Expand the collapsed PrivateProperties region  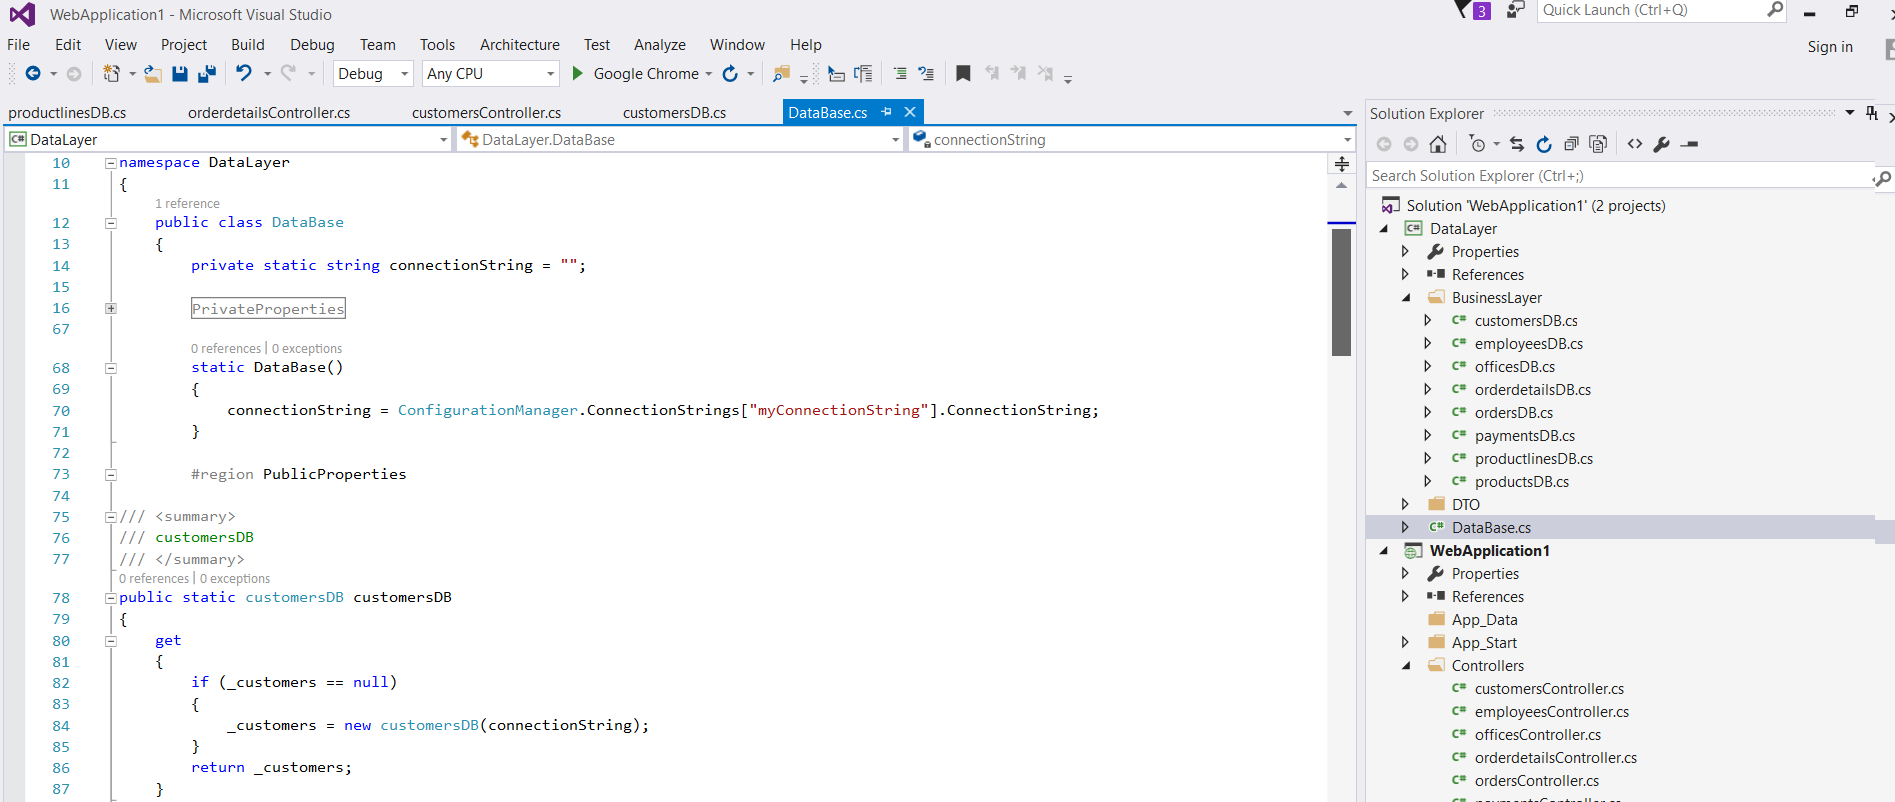111,309
